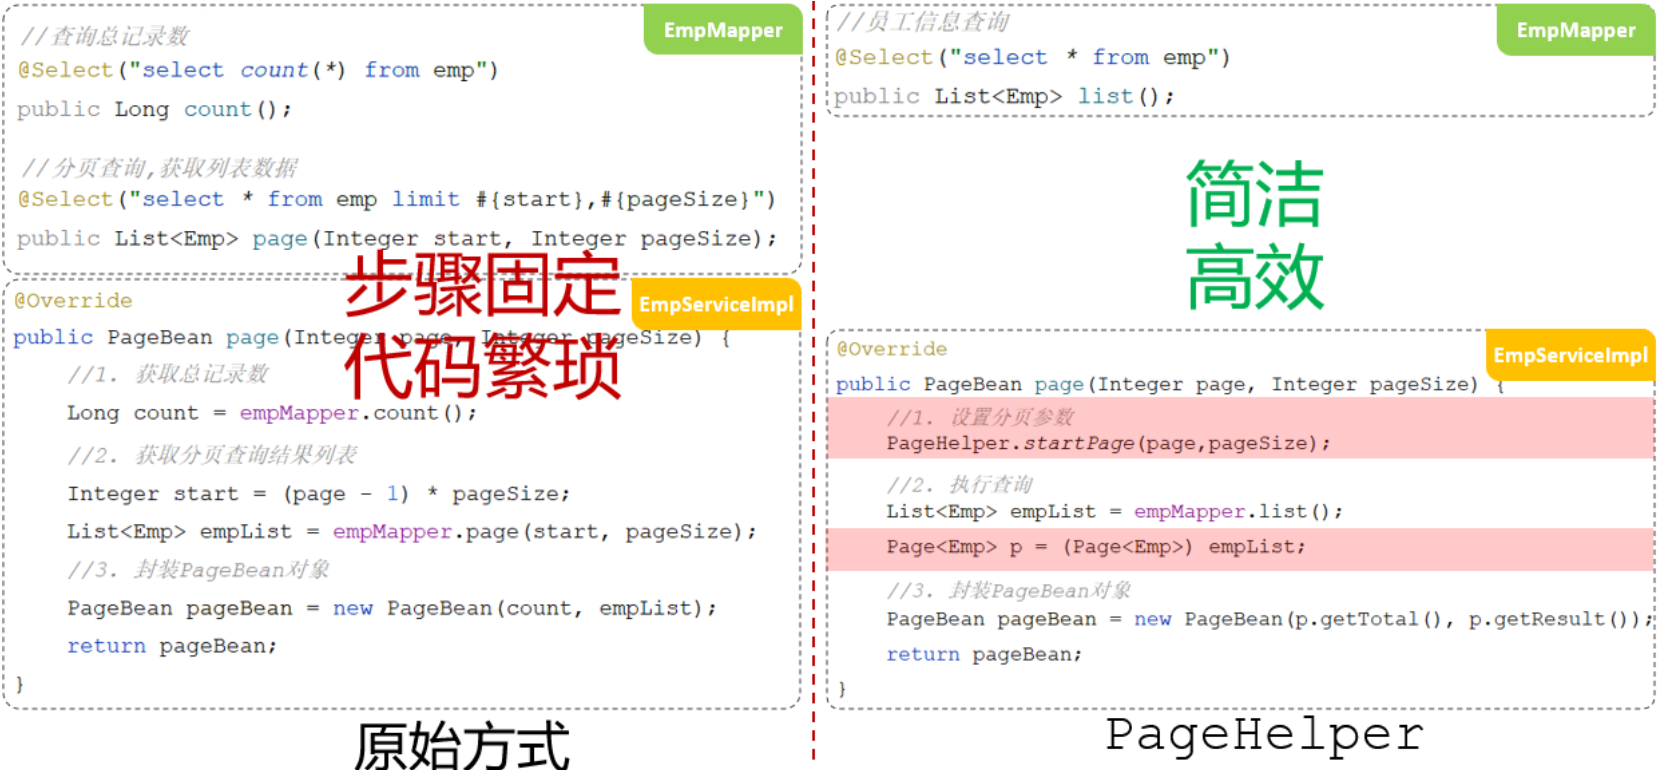Click the line with 'new PageBean(p.getTotal(), p.getResult());'
Image resolution: width=1661 pixels, height=770 pixels.
point(1269,619)
